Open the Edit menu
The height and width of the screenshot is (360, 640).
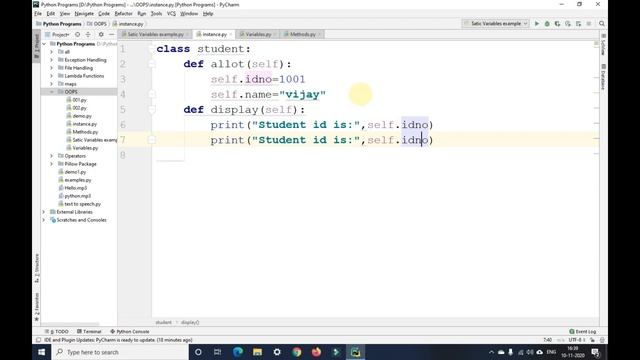pyautogui.click(x=51, y=13)
